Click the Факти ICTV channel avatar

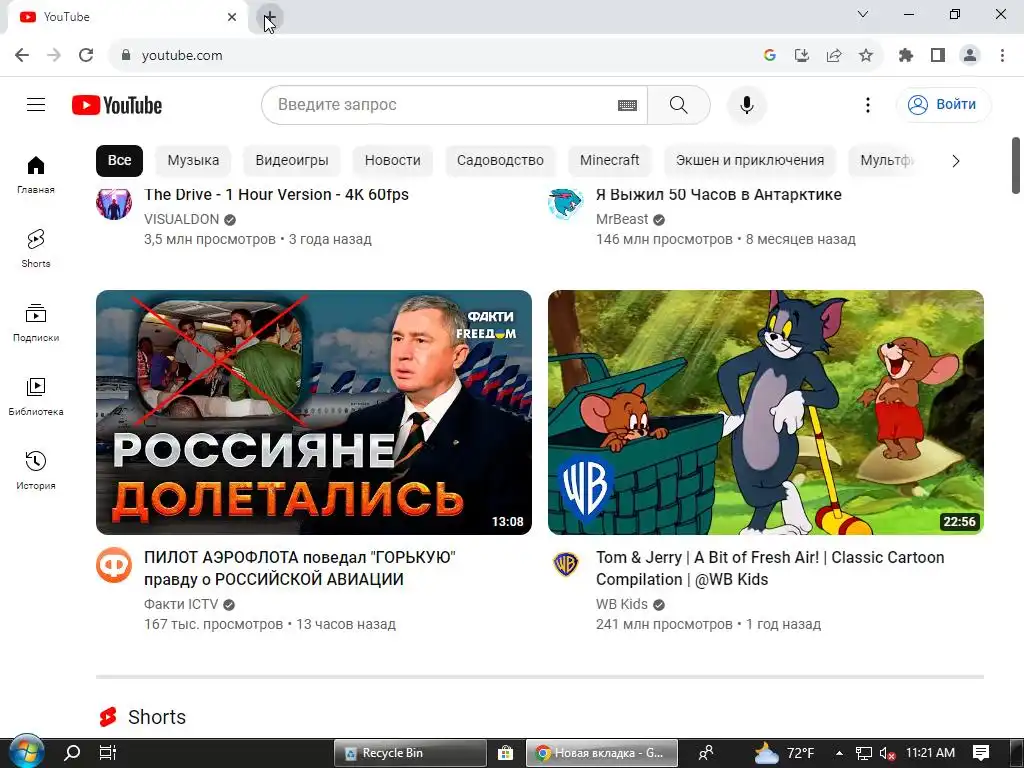click(x=114, y=565)
